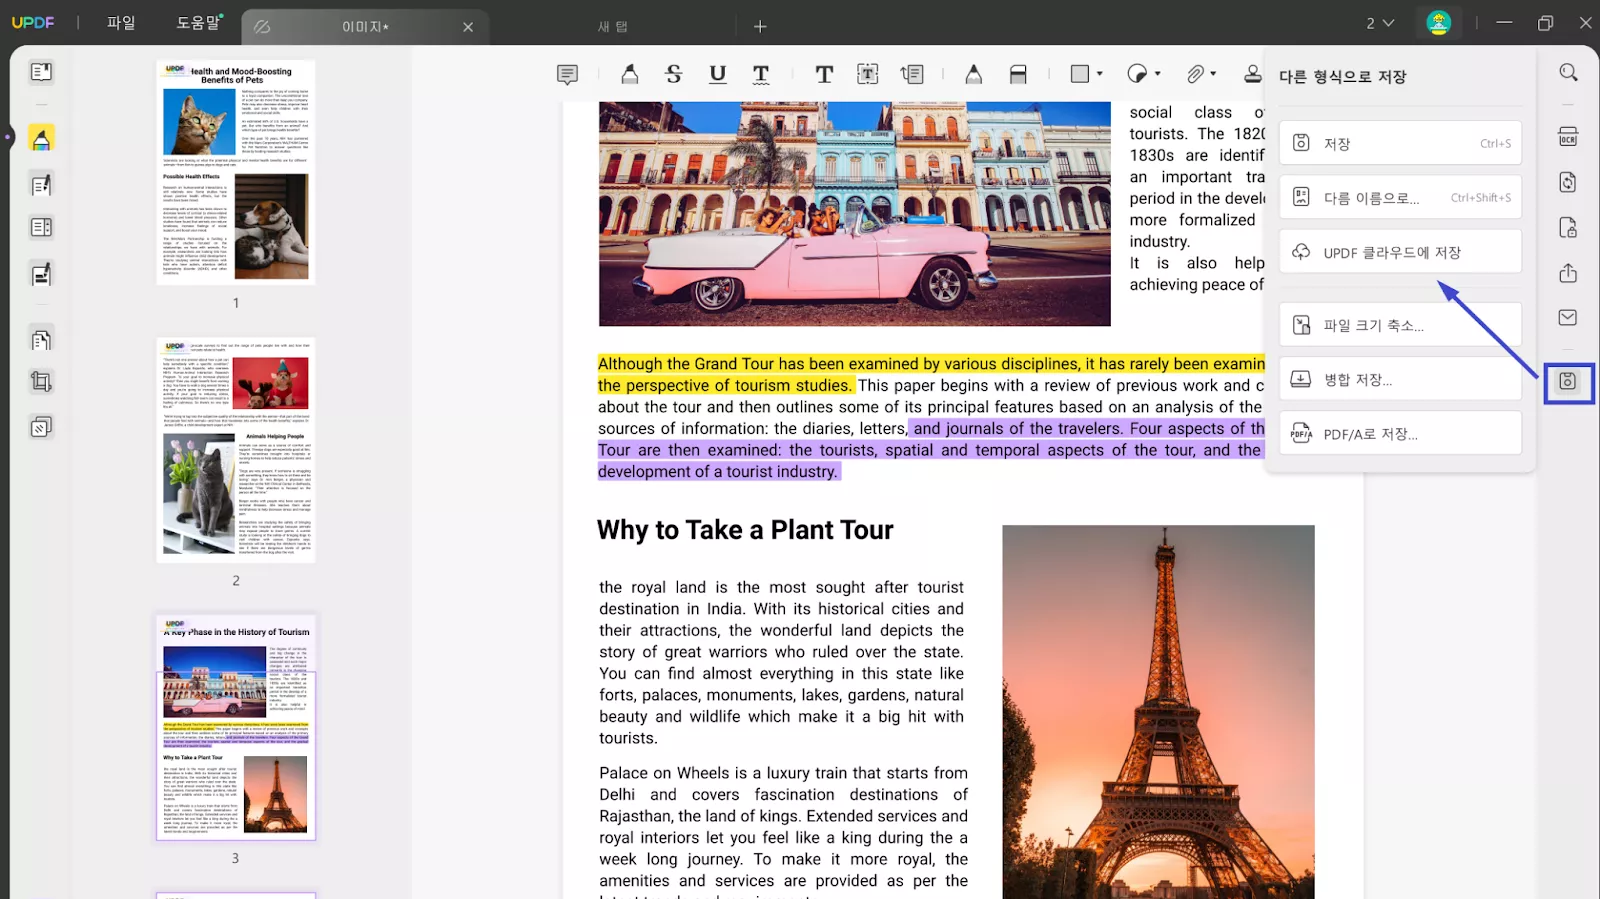Open the Reader mode icon in left sidebar
This screenshot has width=1600, height=899.
pyautogui.click(x=41, y=72)
